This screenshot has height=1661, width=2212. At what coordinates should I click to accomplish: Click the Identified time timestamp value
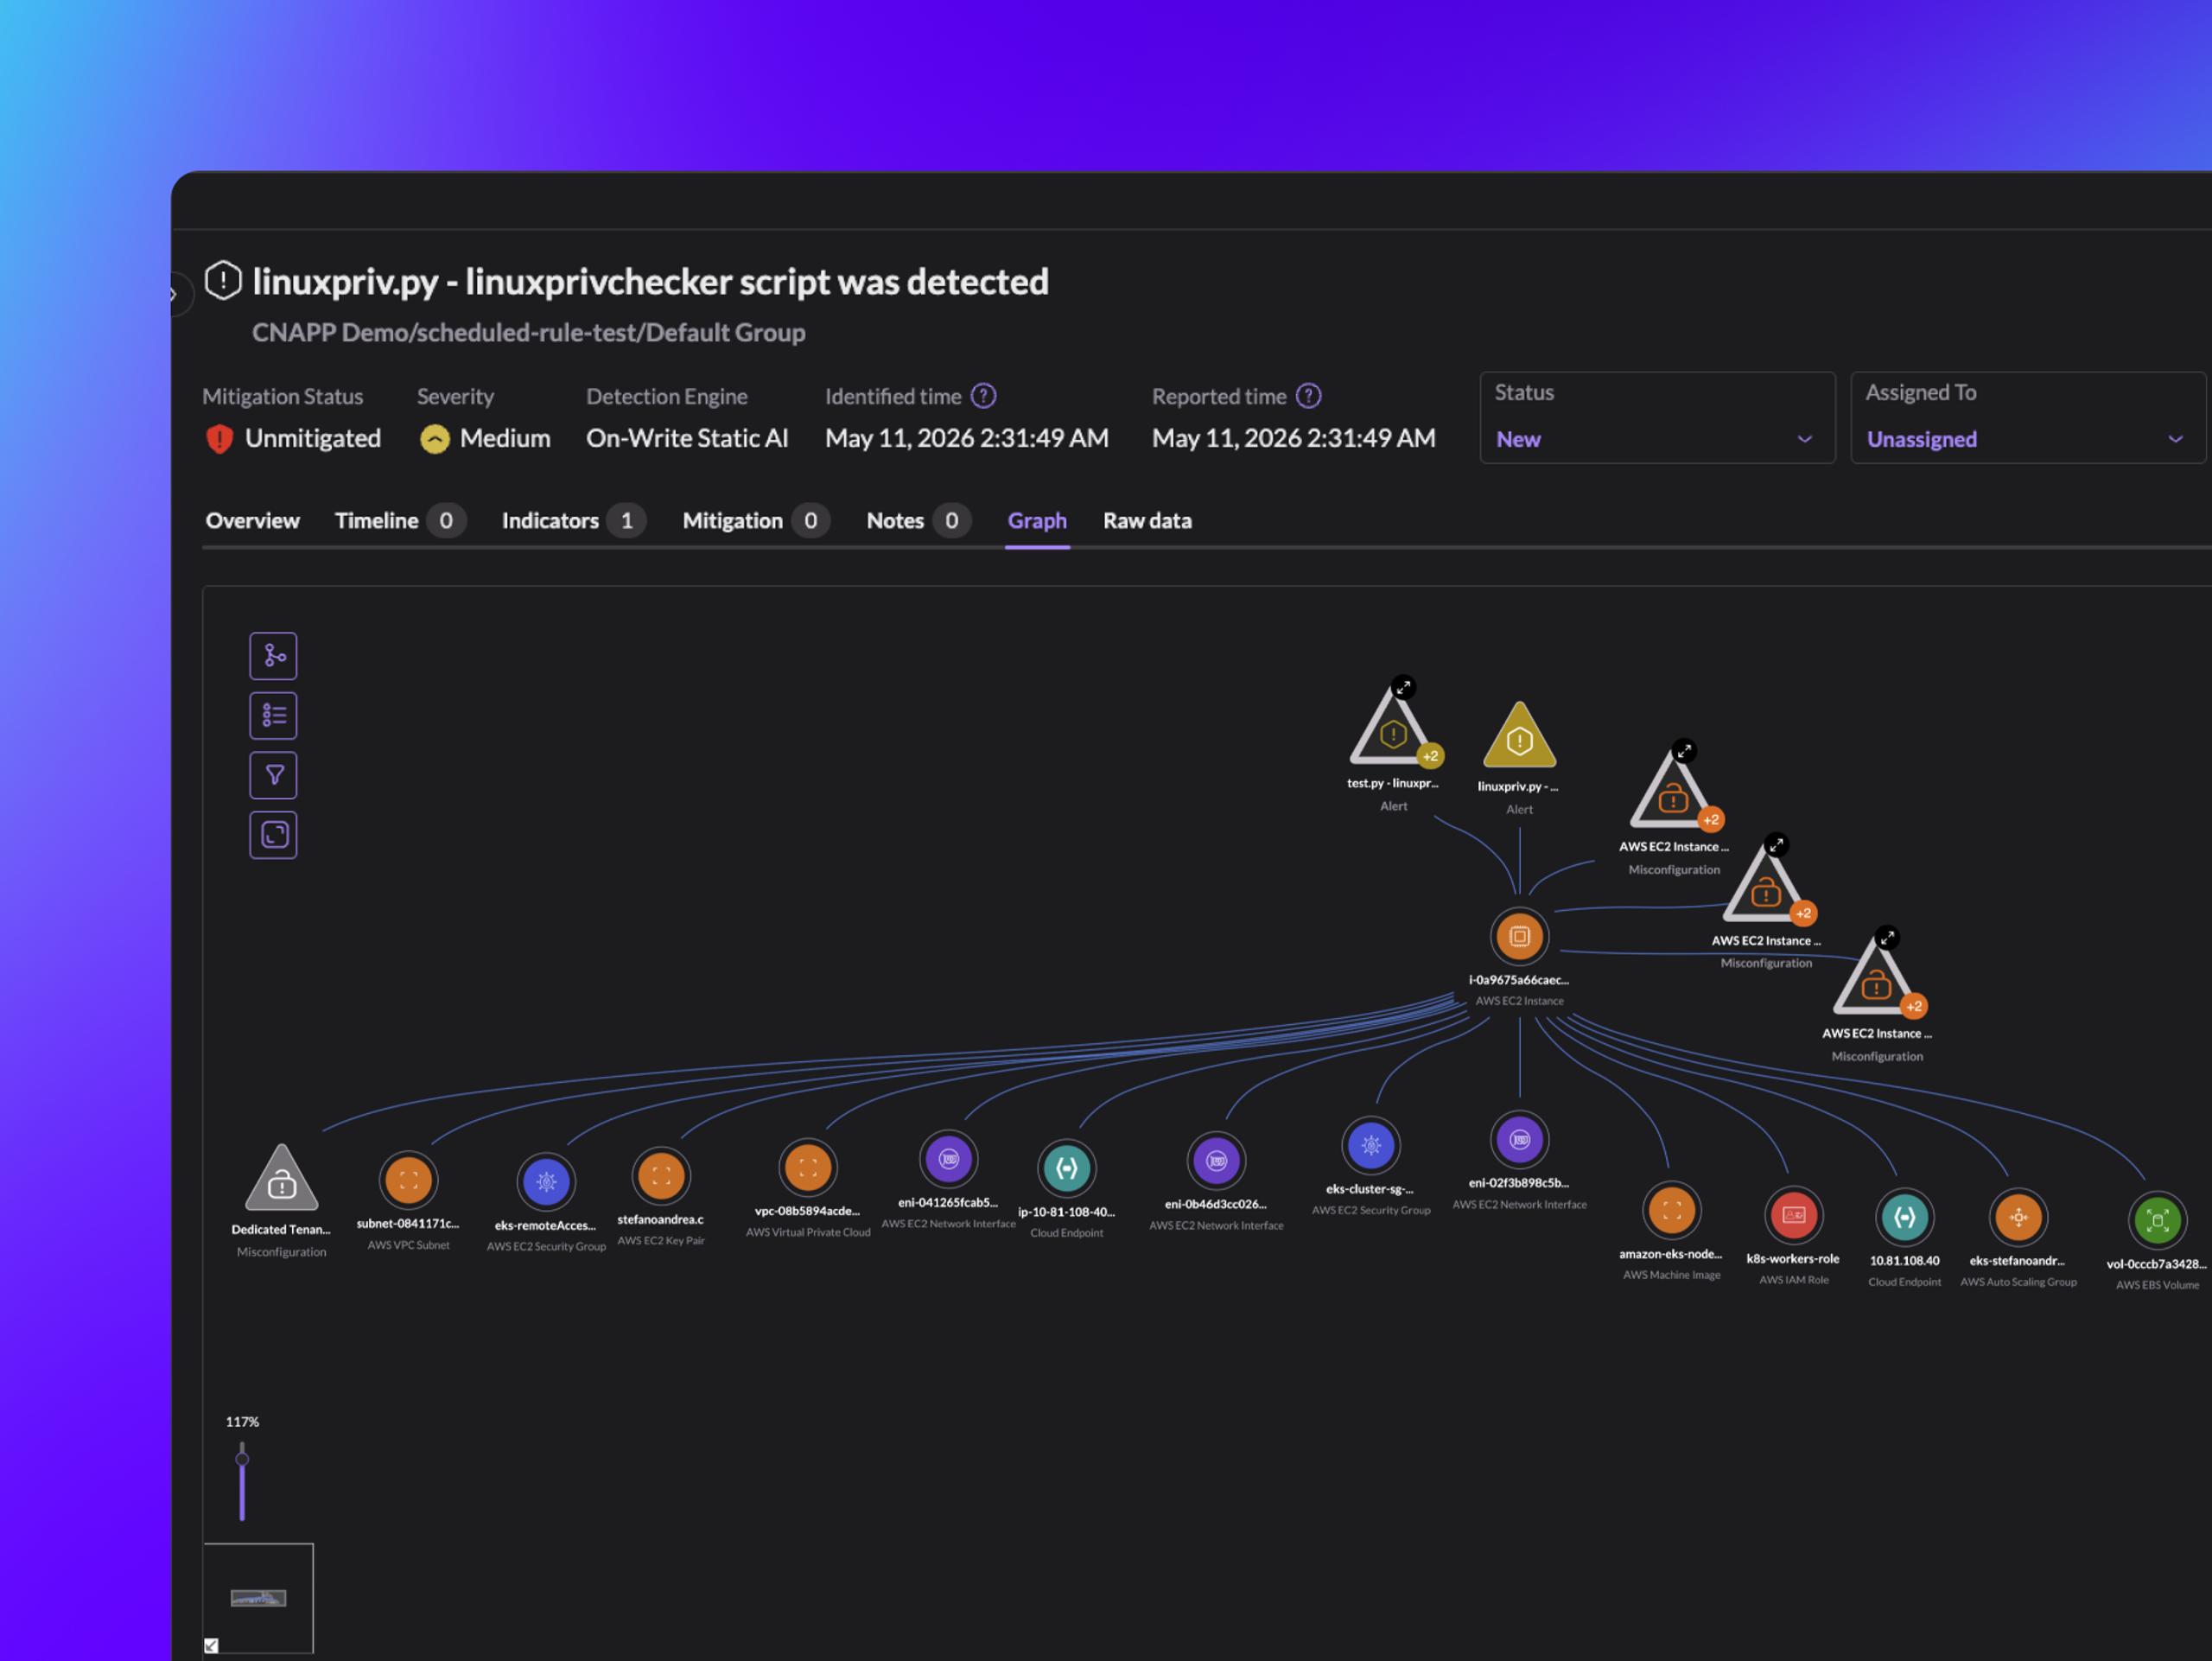tap(967, 438)
